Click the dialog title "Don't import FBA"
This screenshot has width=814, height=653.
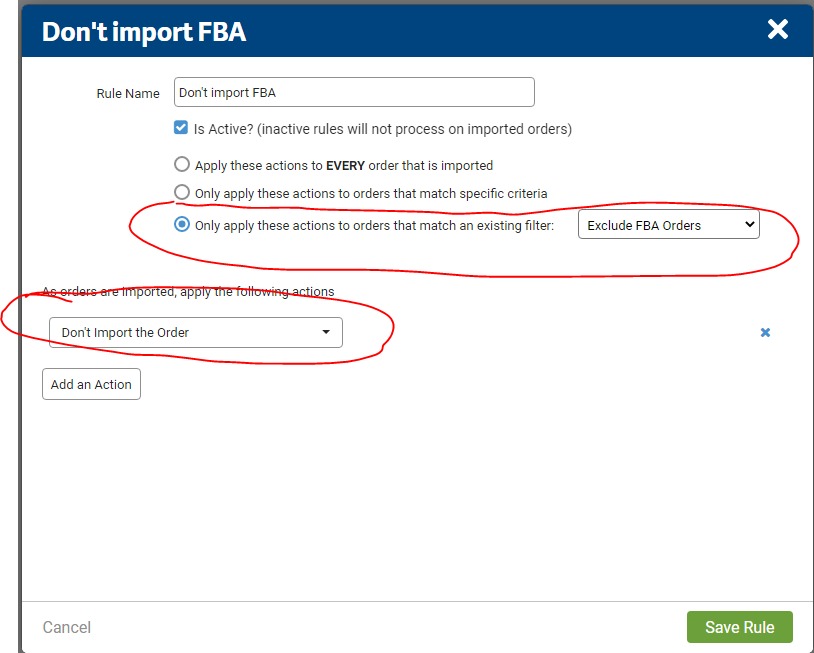coord(144,32)
